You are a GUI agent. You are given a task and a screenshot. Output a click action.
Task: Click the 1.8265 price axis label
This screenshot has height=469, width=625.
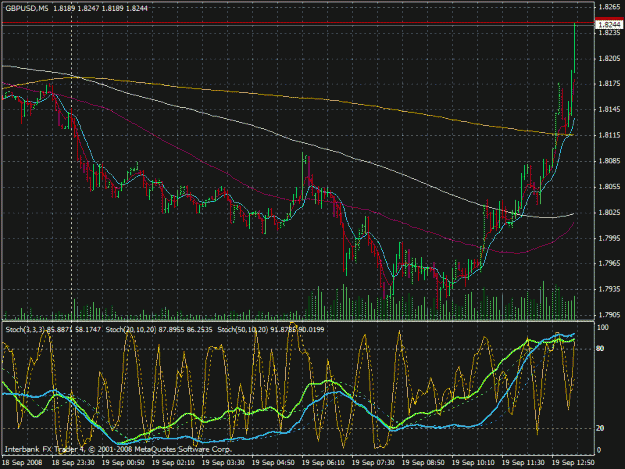(610, 7)
